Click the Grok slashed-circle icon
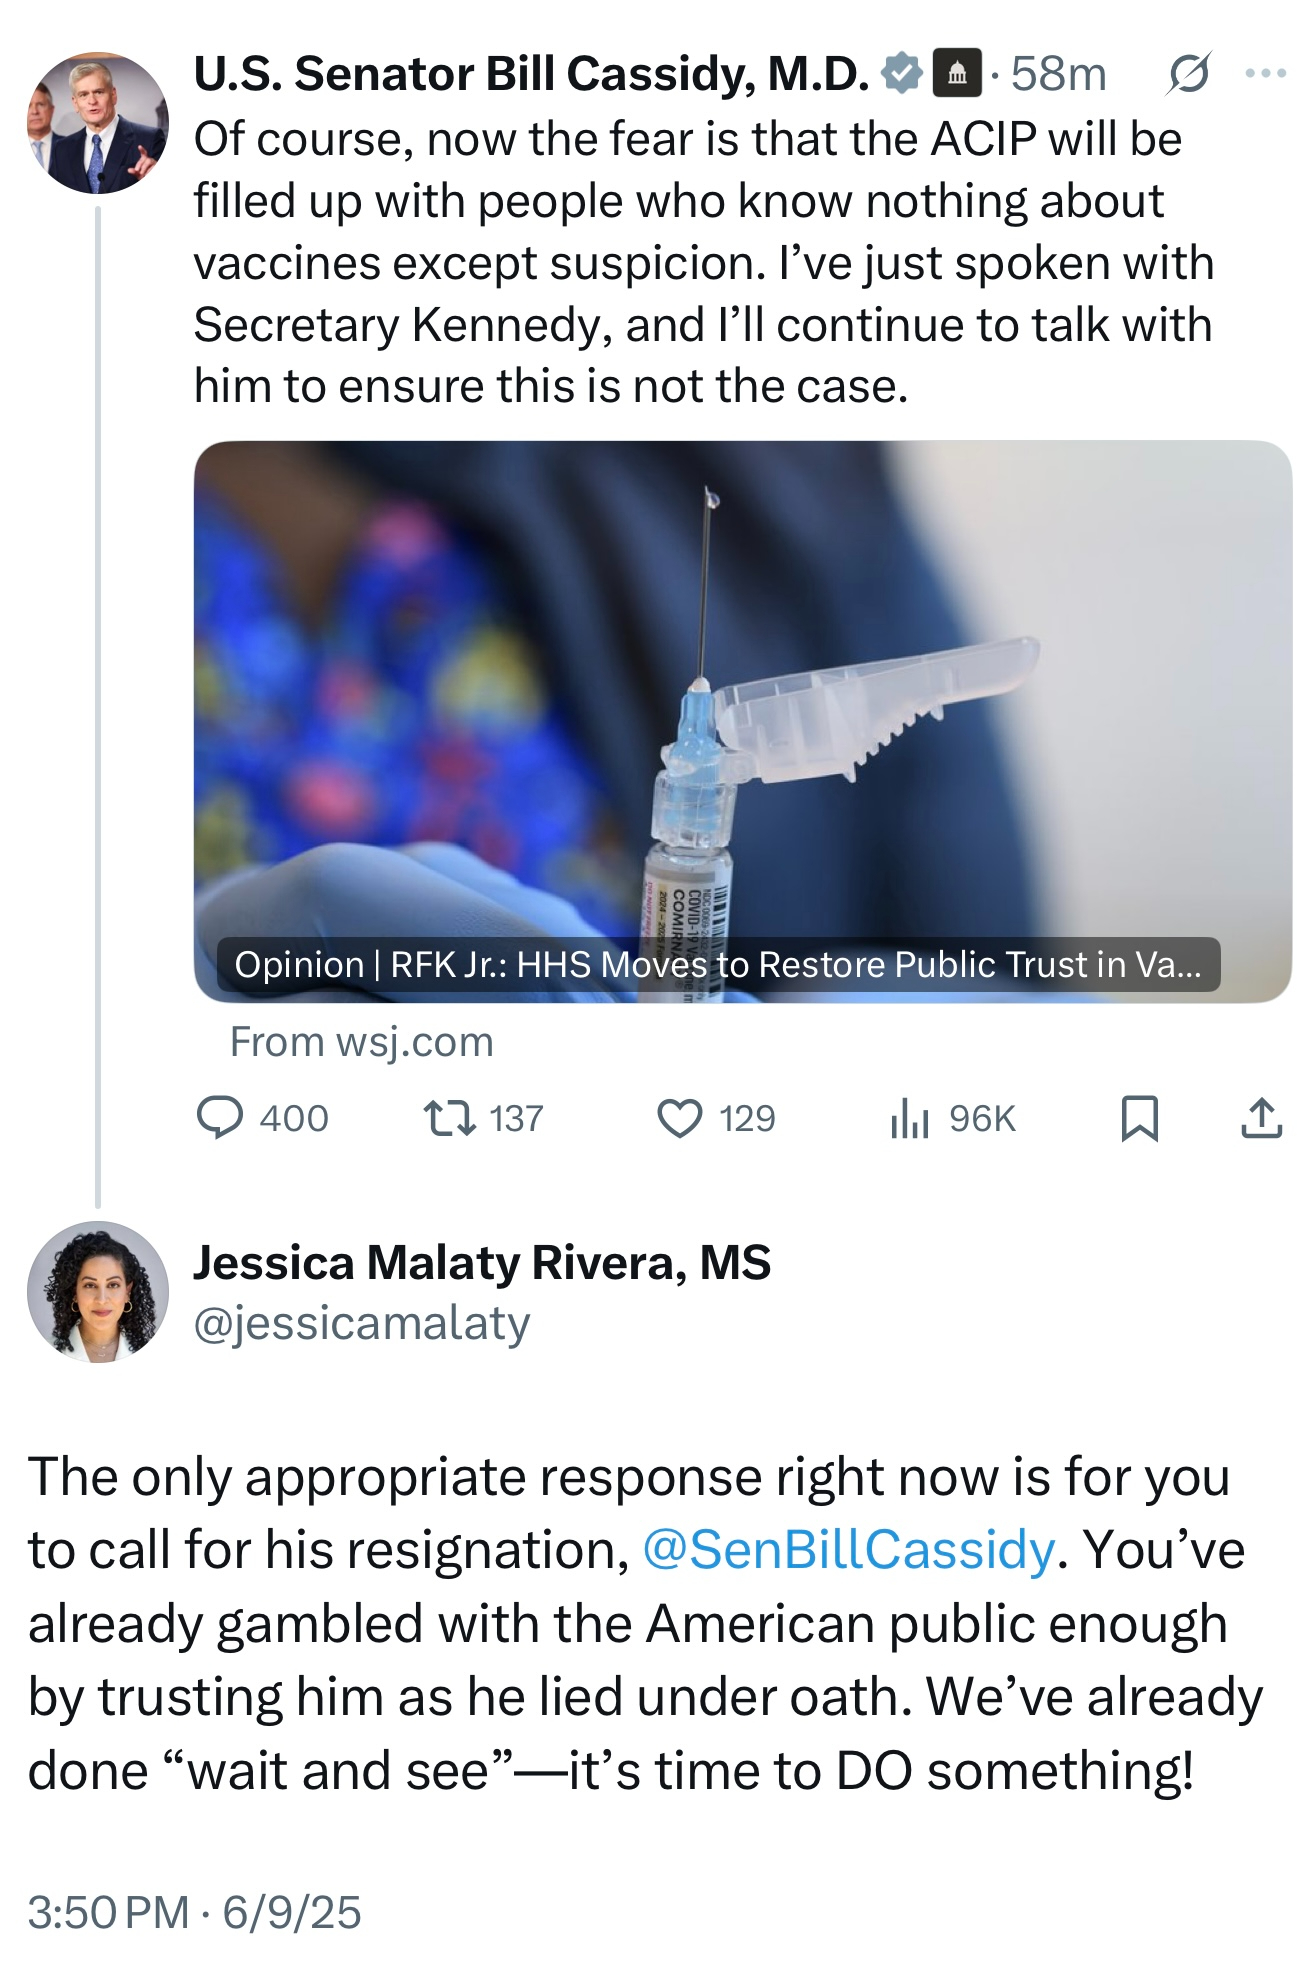The height and width of the screenshot is (1980, 1297). [1188, 73]
